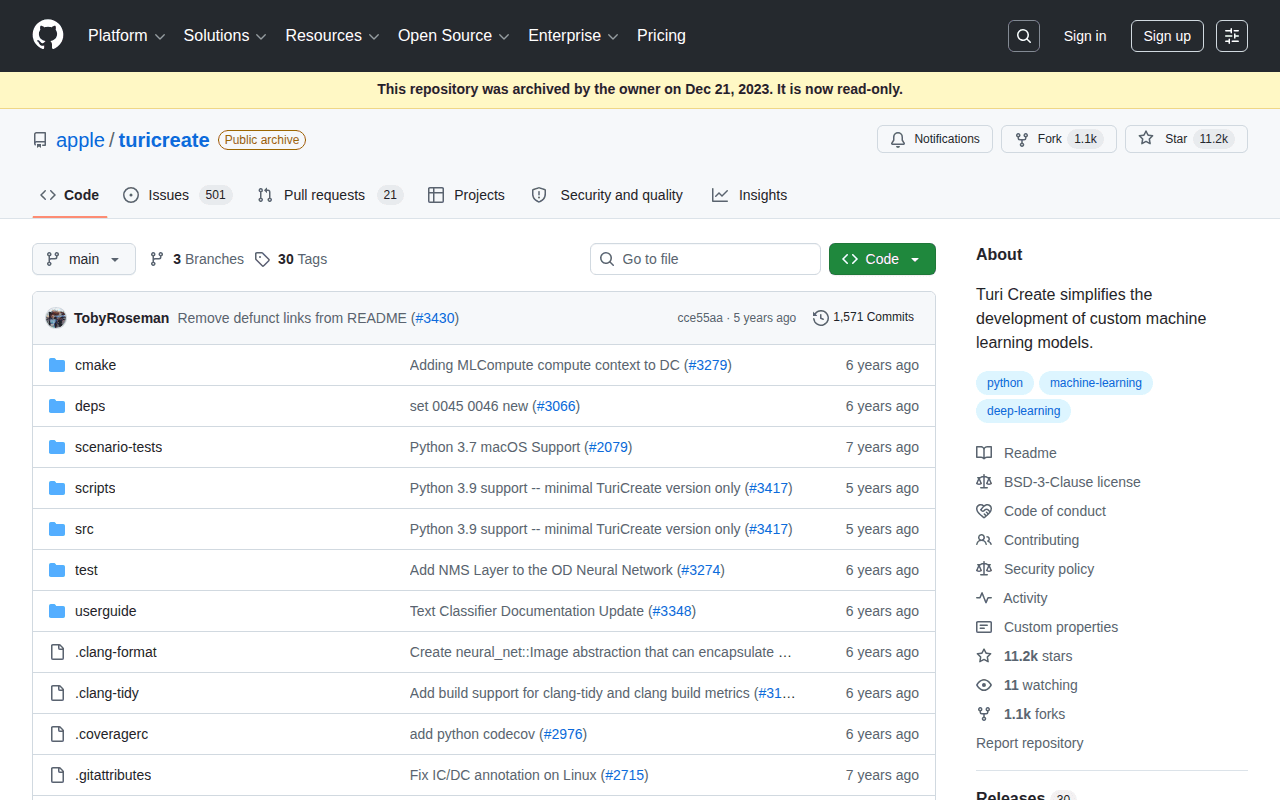Screen dimensions: 1280x800
Task: Click the src folder icon
Action: (57, 529)
